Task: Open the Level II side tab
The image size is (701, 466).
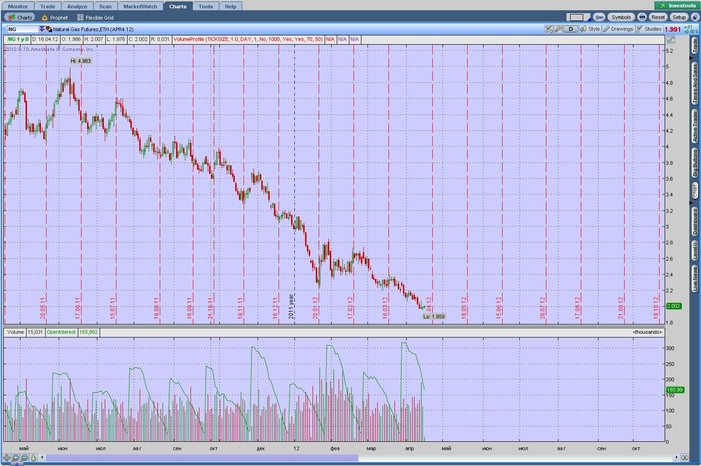Action: click(x=695, y=250)
